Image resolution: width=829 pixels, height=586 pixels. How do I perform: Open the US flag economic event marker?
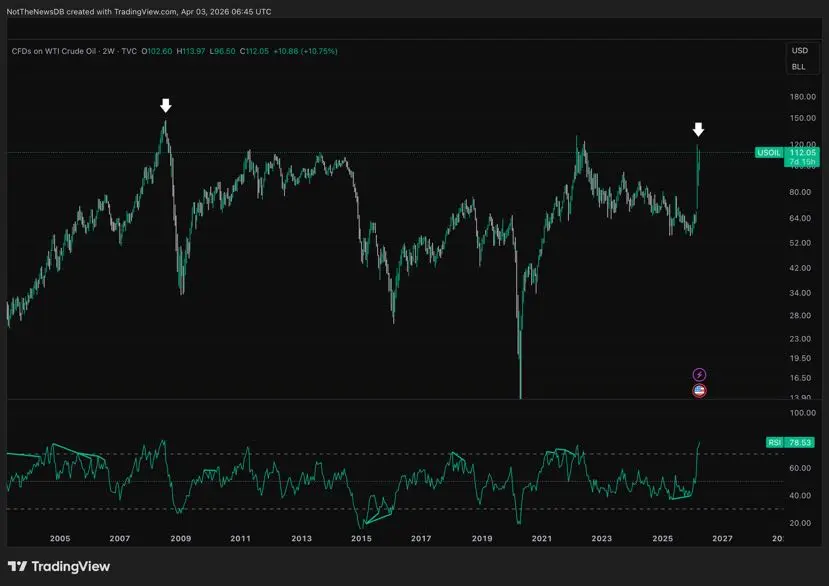(699, 391)
